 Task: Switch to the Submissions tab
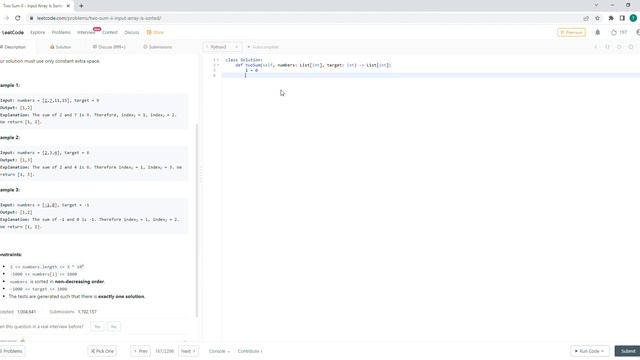(158, 47)
